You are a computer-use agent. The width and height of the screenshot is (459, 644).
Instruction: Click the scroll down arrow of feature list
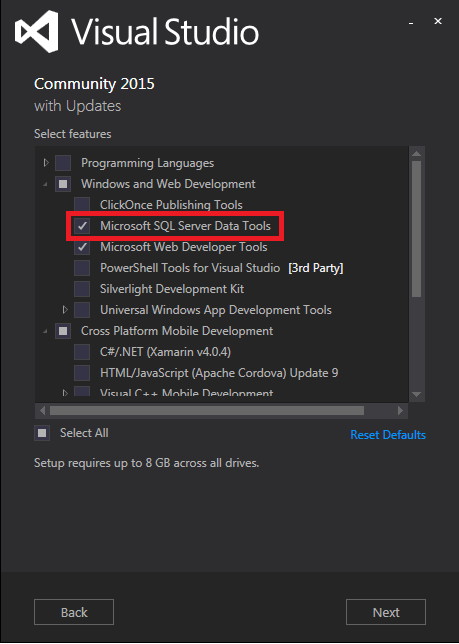coord(416,394)
